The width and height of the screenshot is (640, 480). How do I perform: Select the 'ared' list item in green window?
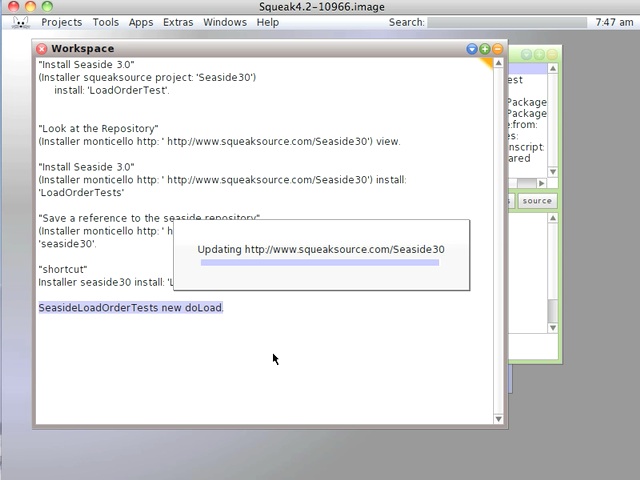click(x=519, y=158)
